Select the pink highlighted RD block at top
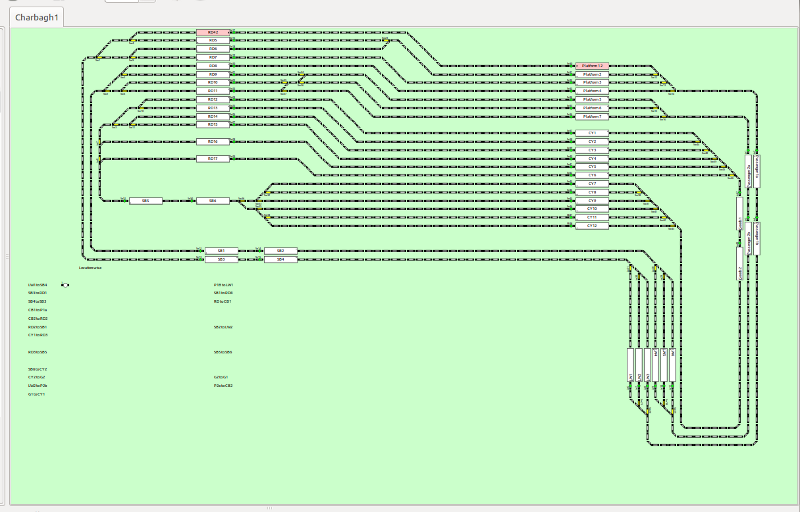800x512 pixels. (x=213, y=32)
